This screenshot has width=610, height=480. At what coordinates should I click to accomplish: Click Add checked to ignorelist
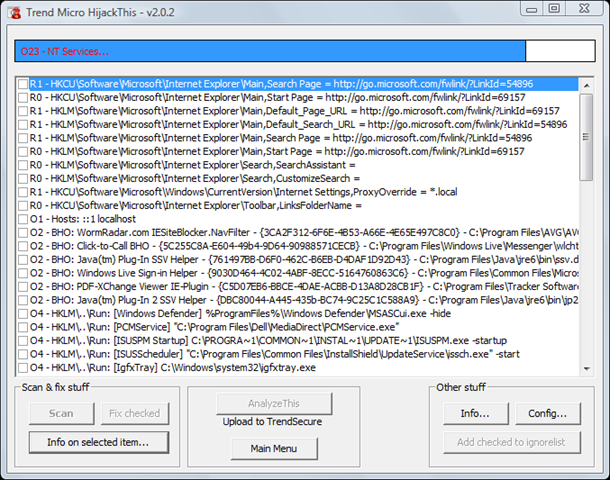click(x=512, y=442)
